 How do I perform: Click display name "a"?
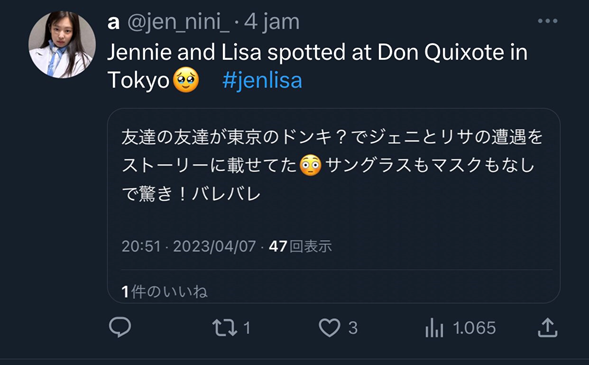coord(113,23)
